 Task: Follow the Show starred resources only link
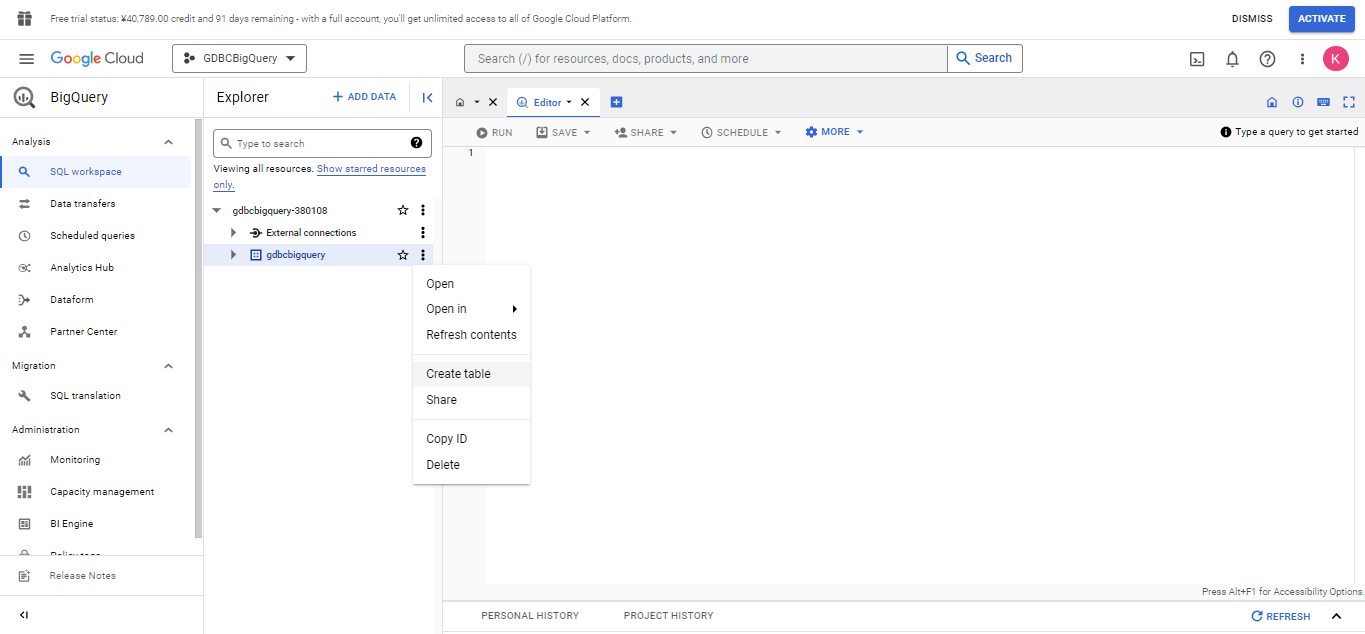coord(371,169)
